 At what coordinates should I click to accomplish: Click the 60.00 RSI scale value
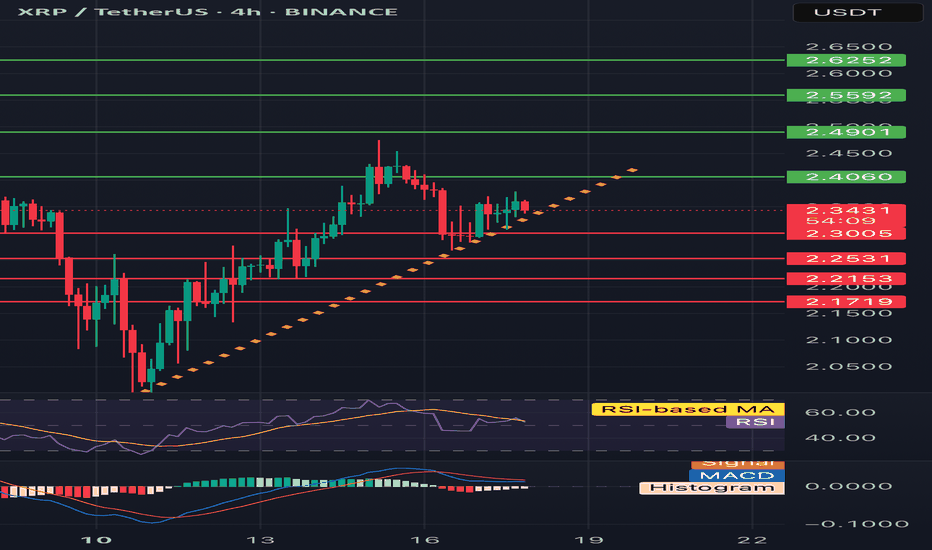coord(840,412)
